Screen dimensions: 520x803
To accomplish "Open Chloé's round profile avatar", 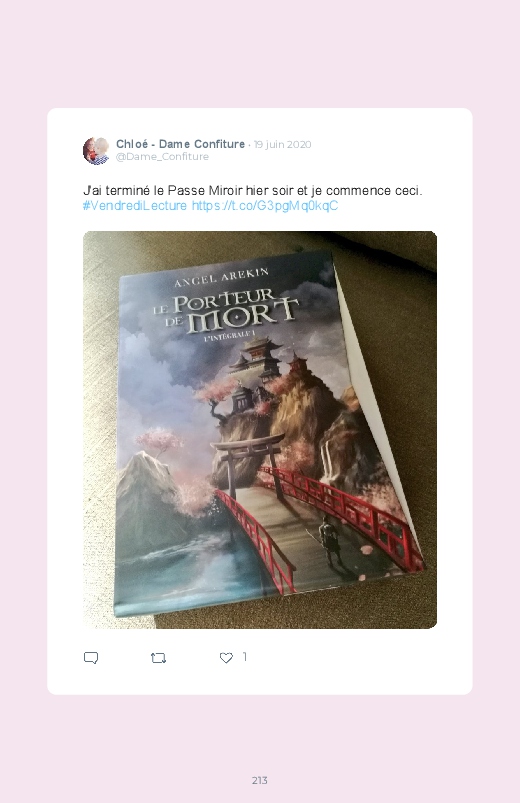I will tap(96, 150).
